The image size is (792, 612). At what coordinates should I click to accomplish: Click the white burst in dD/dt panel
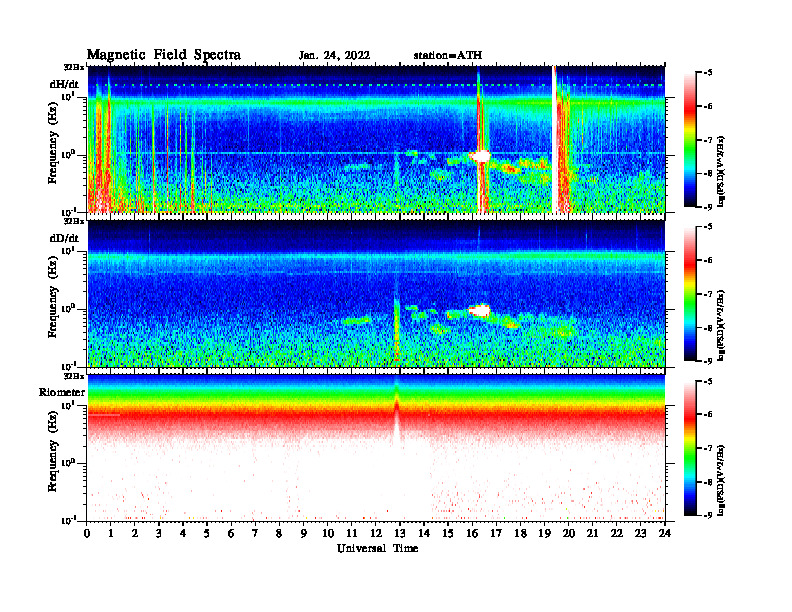click(480, 310)
